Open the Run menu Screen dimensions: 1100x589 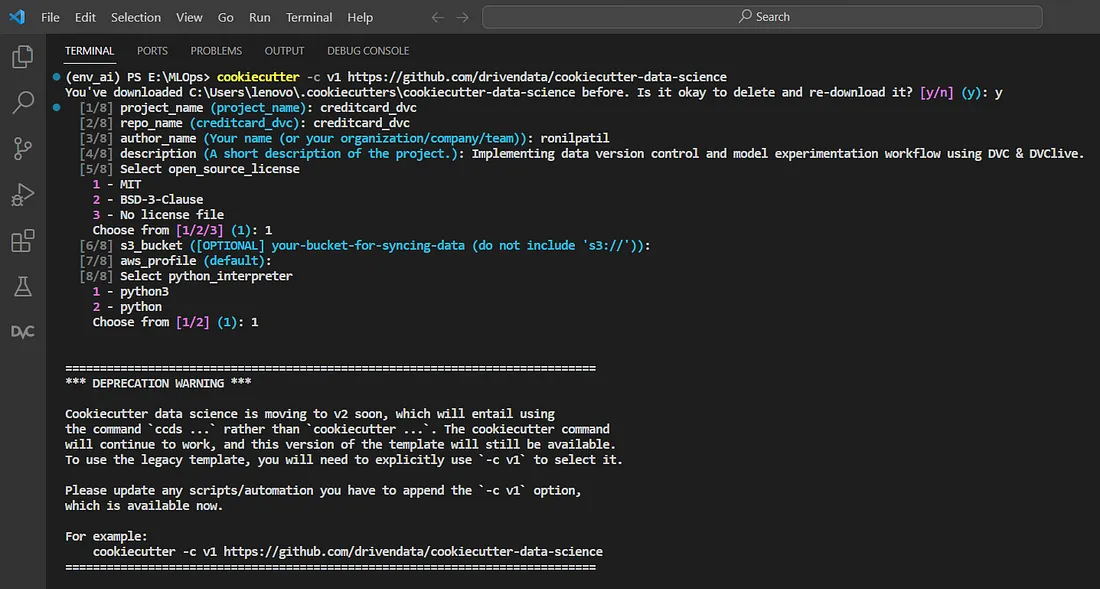[260, 18]
